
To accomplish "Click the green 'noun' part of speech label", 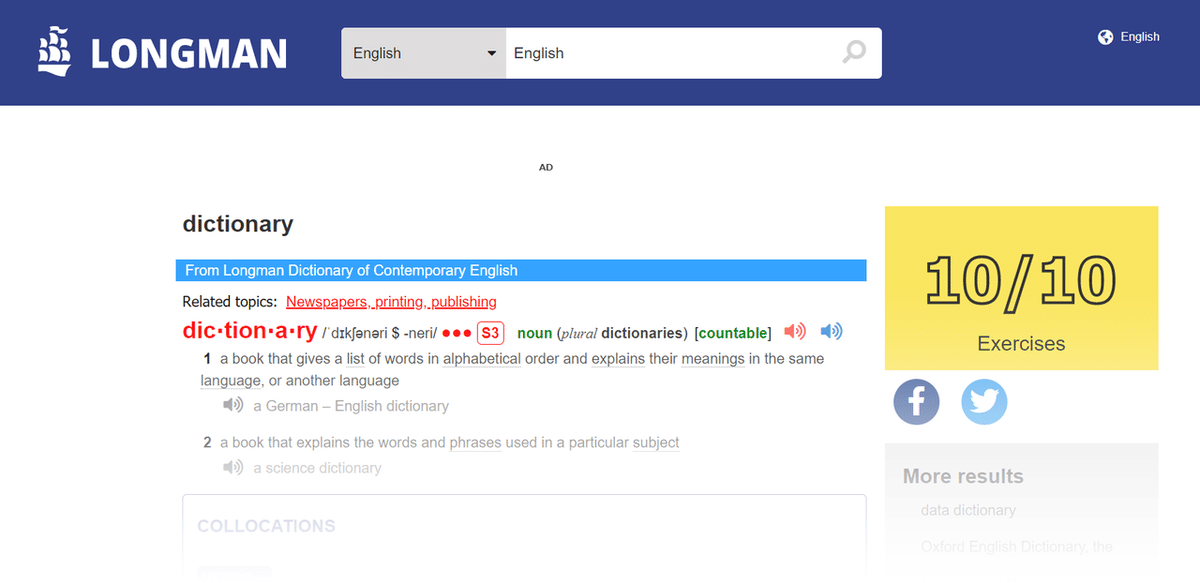I will [x=535, y=333].
